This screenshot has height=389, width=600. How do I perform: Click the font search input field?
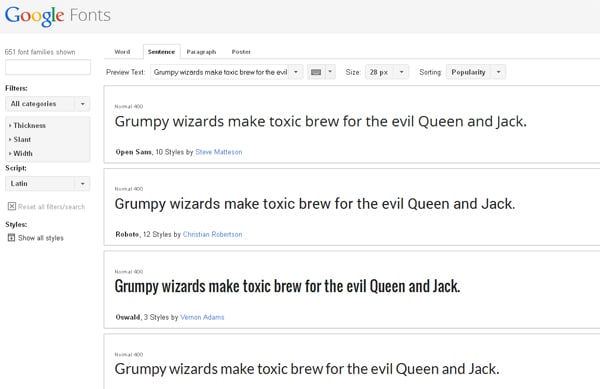[48, 67]
